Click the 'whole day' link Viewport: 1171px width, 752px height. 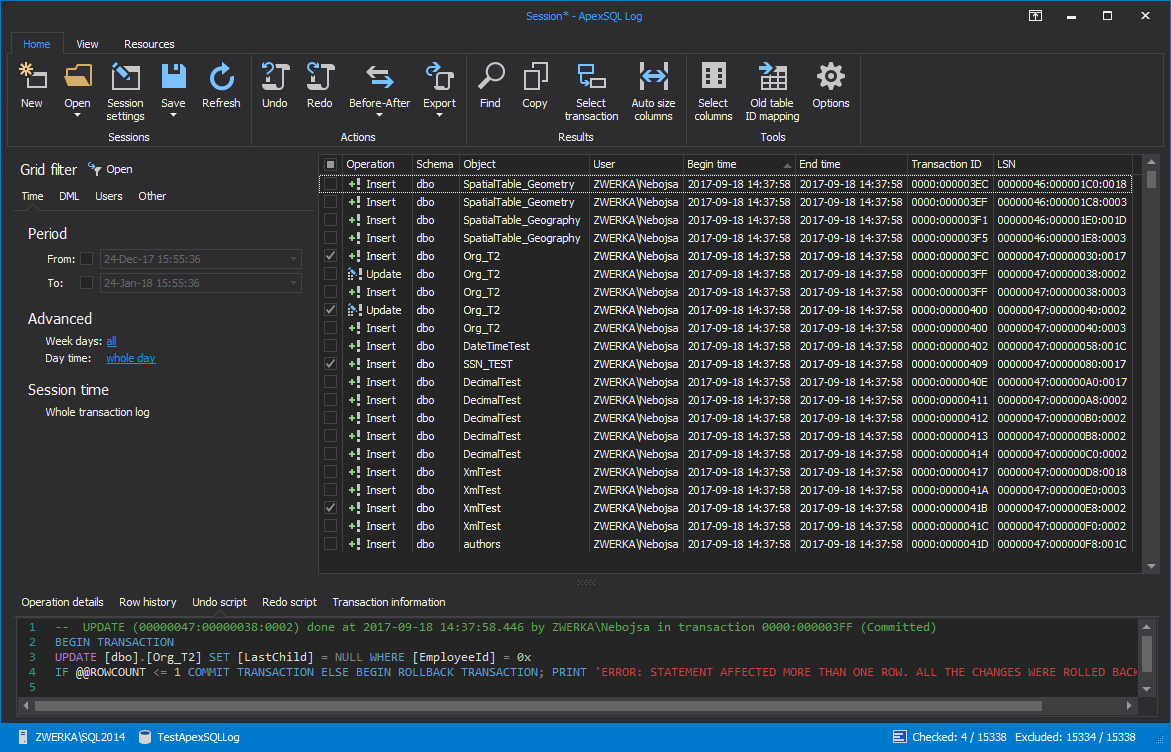[x=131, y=358]
